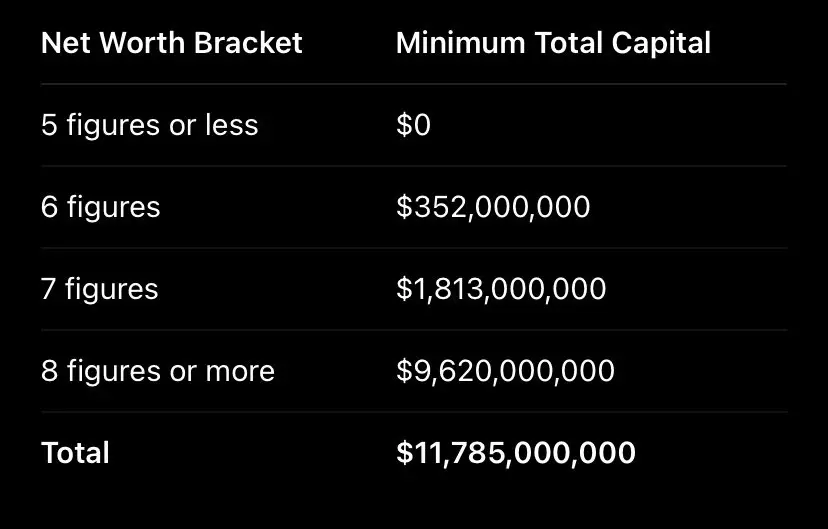The height and width of the screenshot is (529, 828).
Task: Click the word less in first bracket
Action: [232, 125]
